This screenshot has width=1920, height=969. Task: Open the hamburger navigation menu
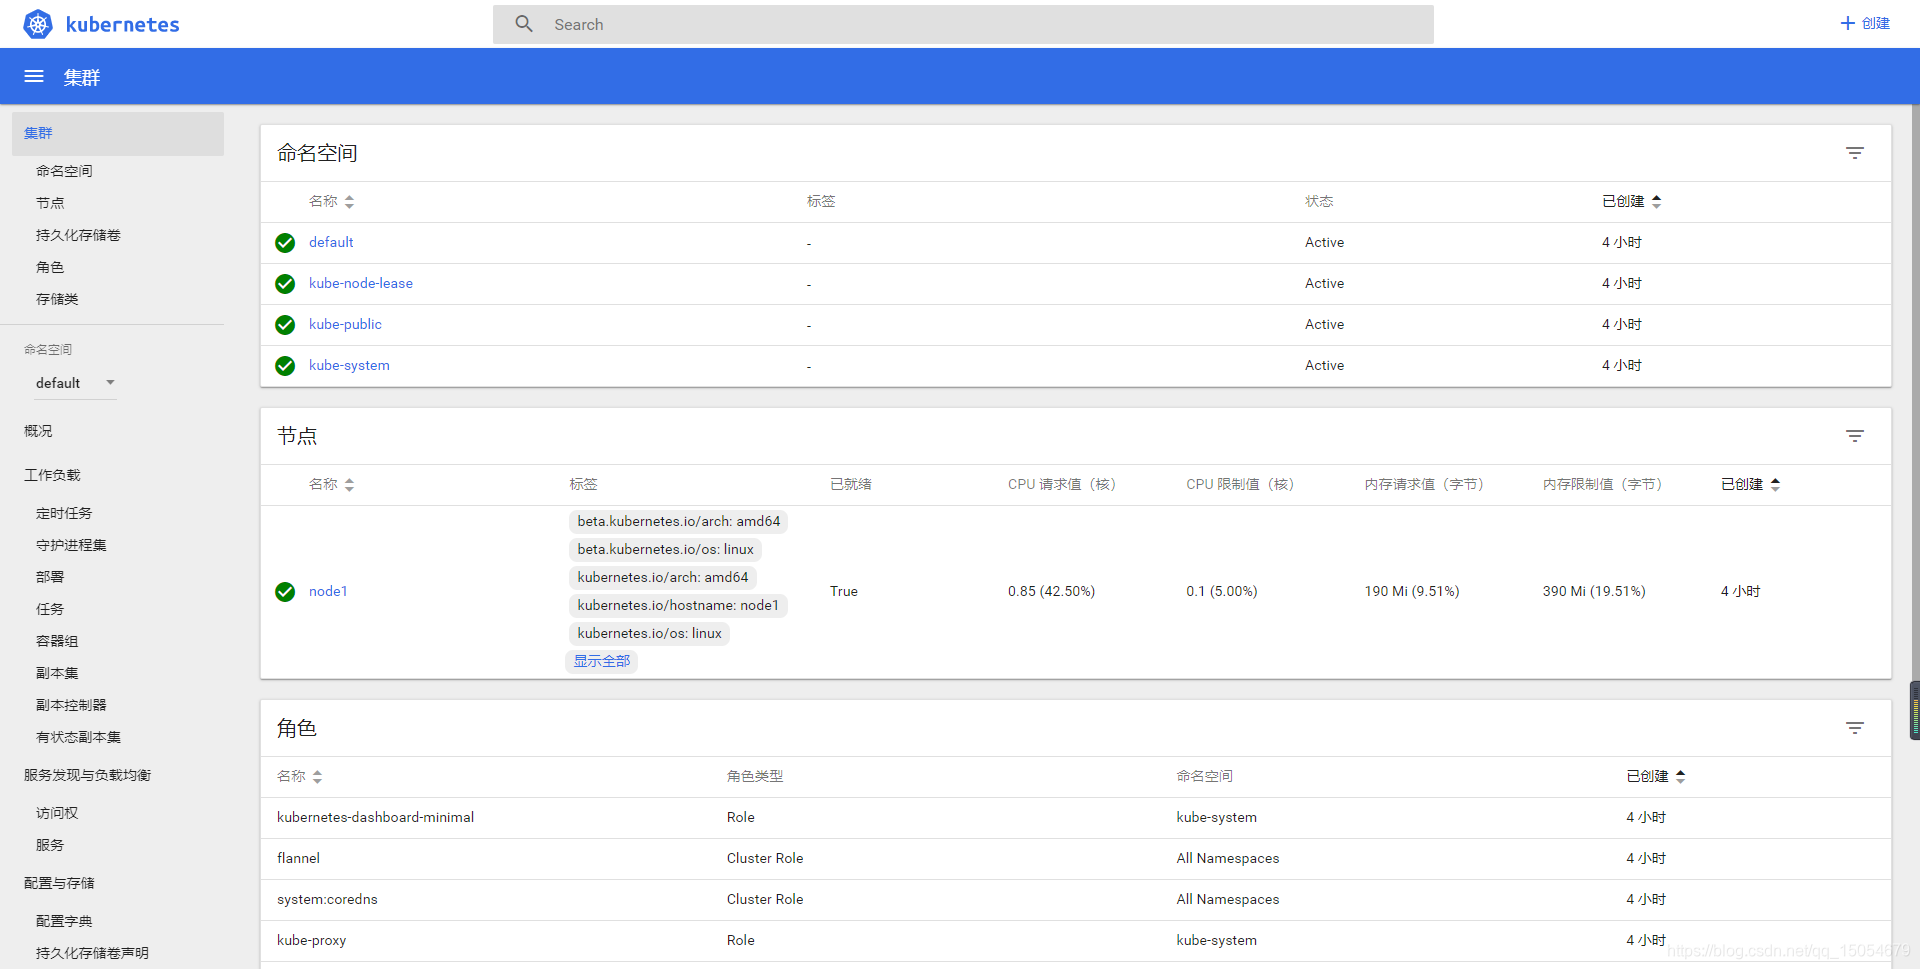pos(34,76)
